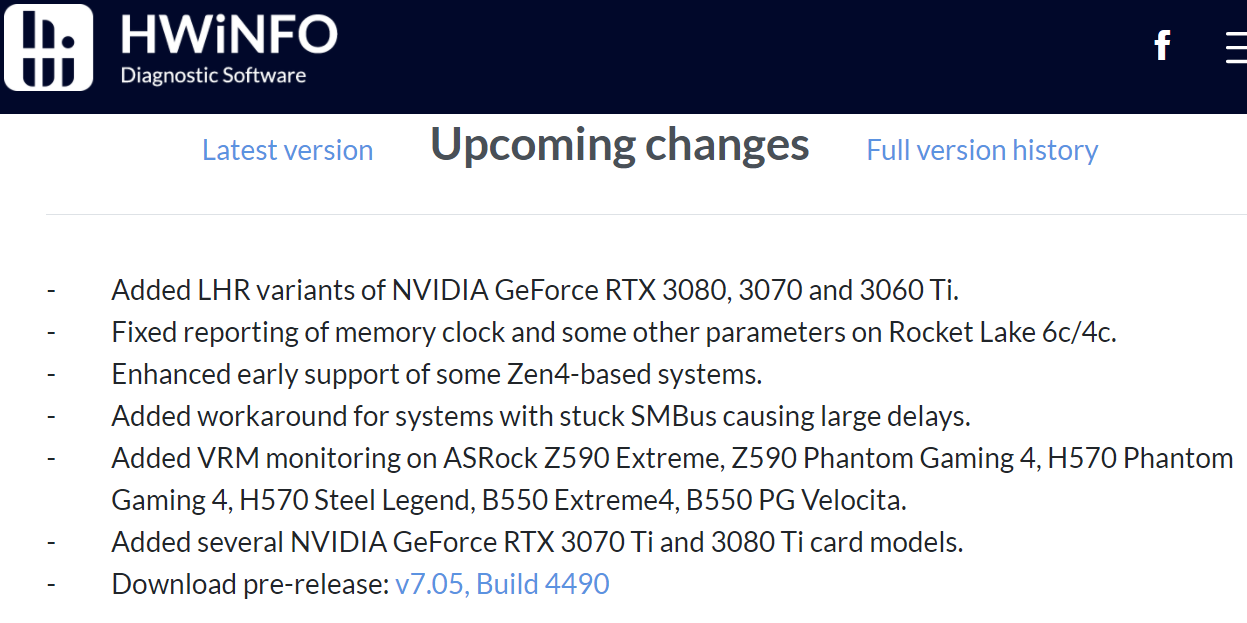Select the Upcoming changes heading tab

pos(620,145)
